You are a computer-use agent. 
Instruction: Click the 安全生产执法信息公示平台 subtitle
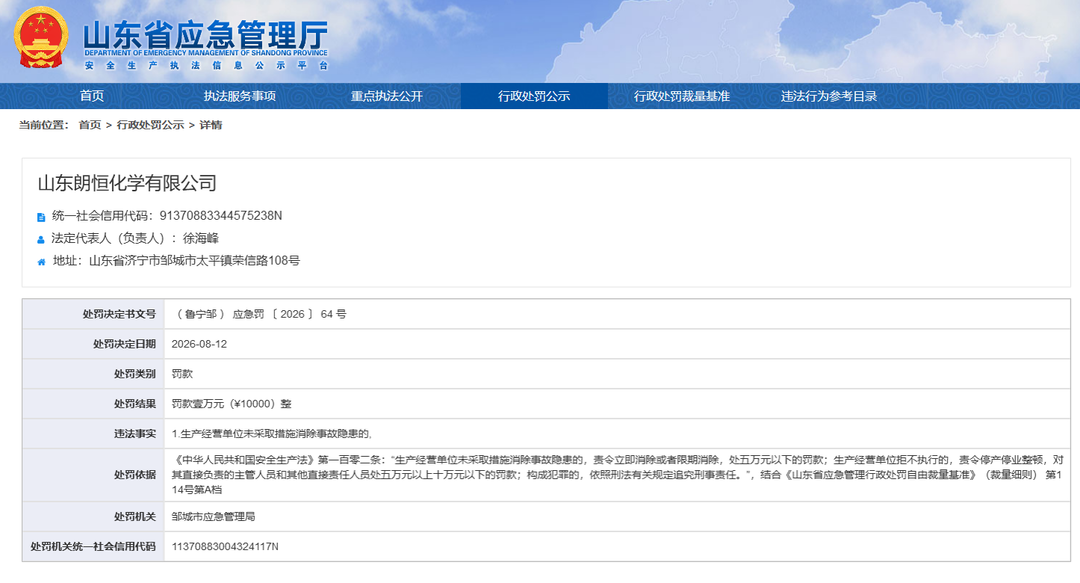206,65
